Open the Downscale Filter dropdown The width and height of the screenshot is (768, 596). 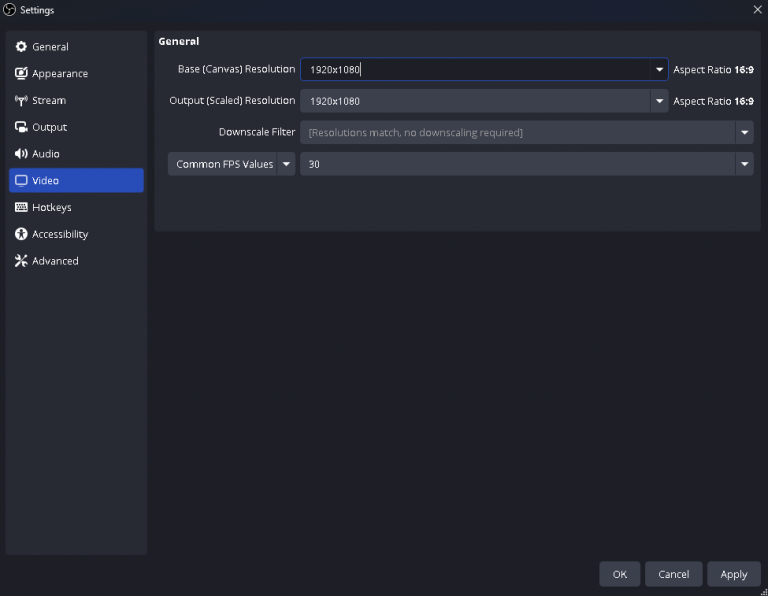527,132
